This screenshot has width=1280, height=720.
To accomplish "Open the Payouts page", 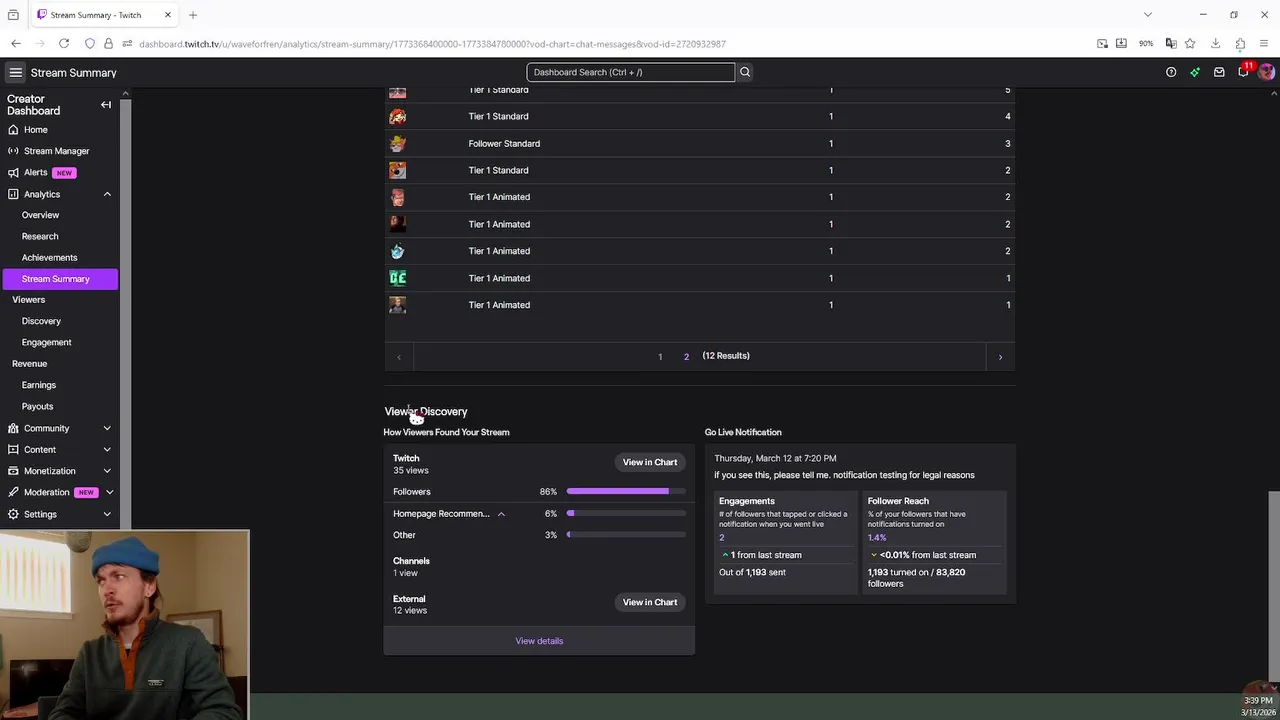I will 37,406.
